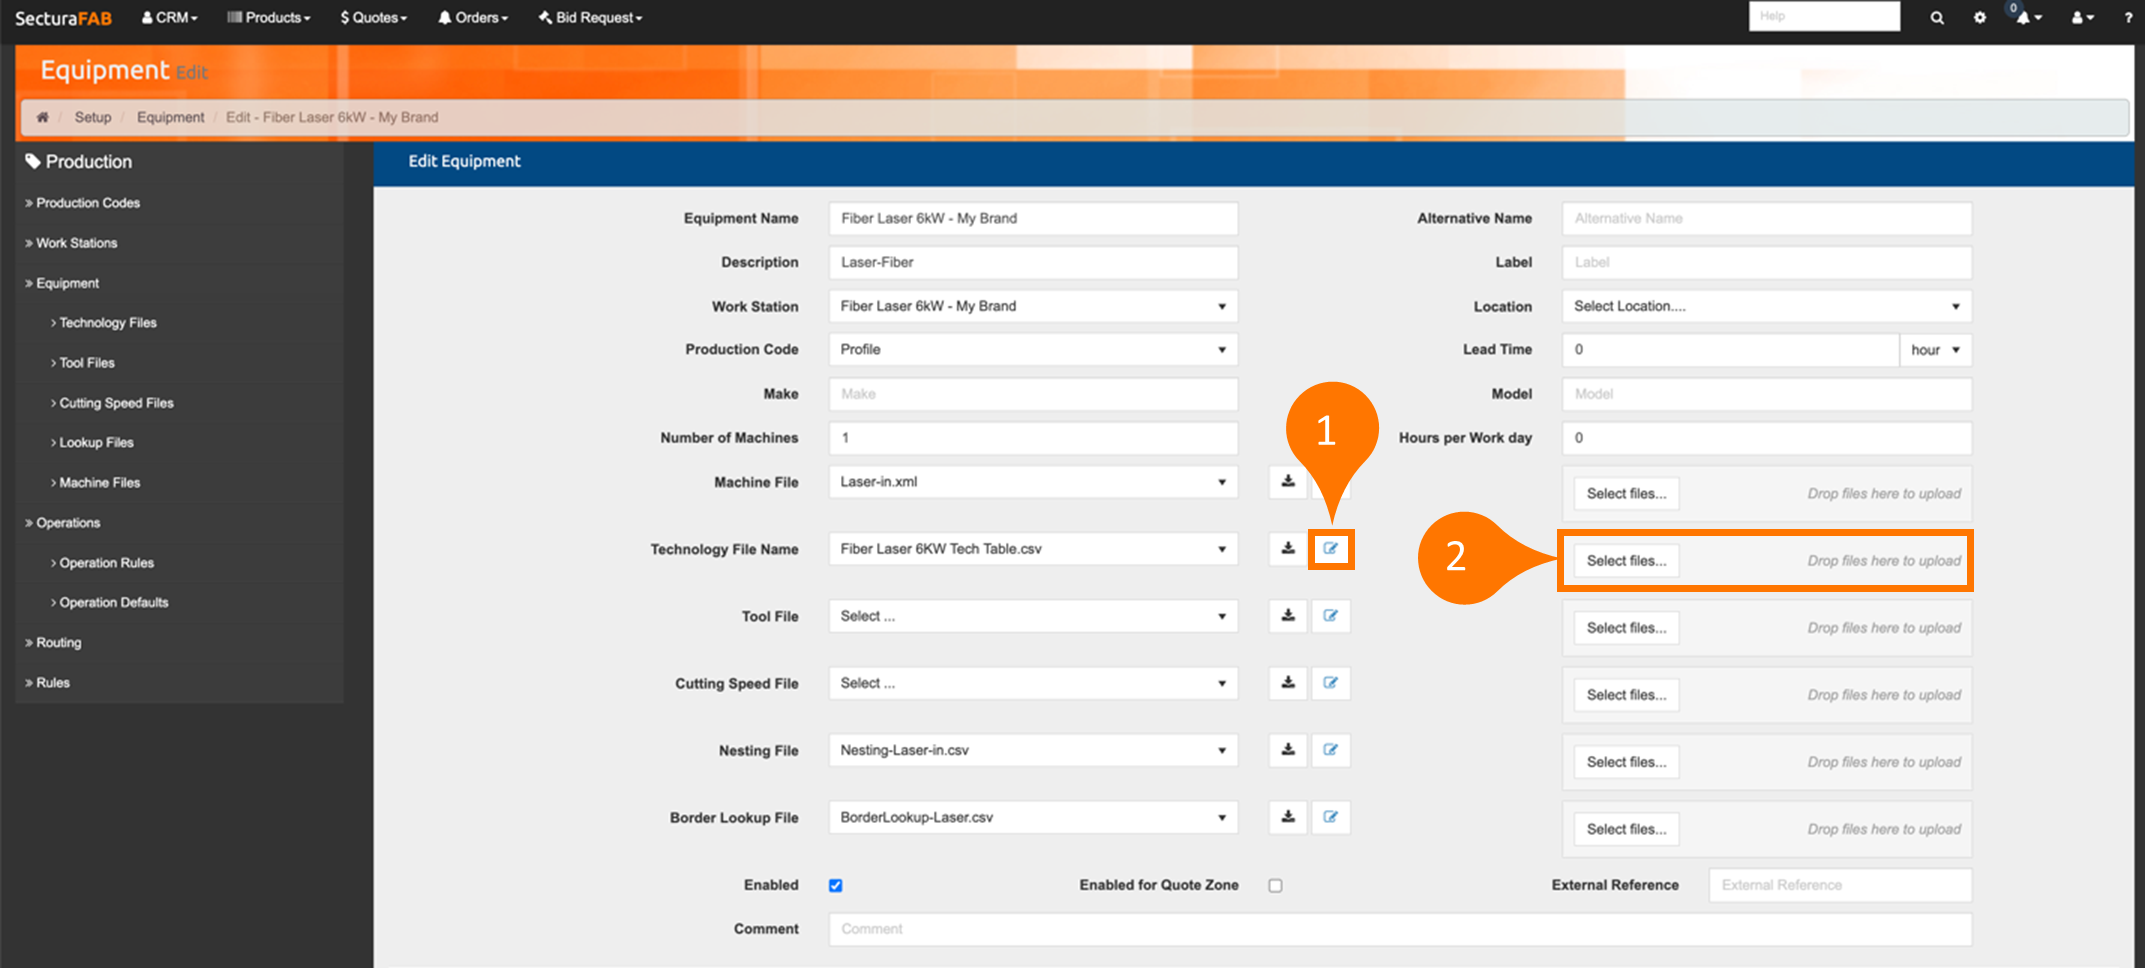The image size is (2145, 968).
Task: Open the Select Location dropdown
Action: point(1766,306)
